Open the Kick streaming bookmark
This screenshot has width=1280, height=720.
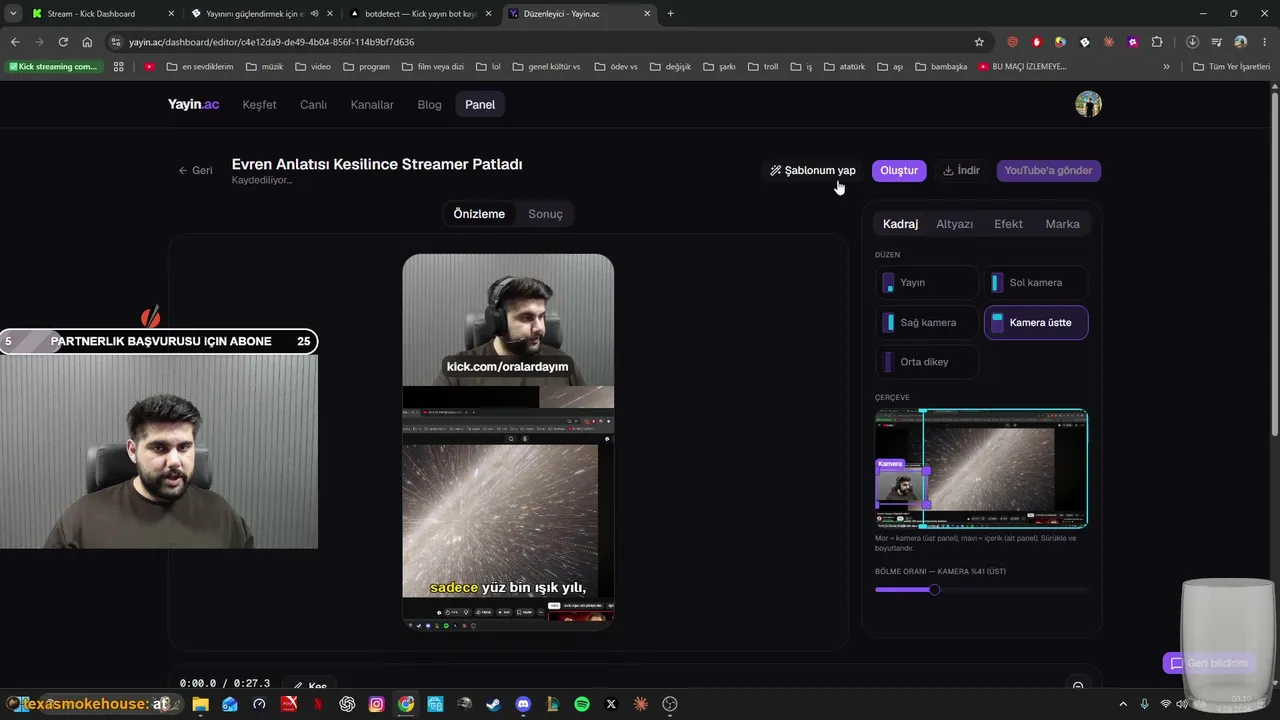pos(53,67)
